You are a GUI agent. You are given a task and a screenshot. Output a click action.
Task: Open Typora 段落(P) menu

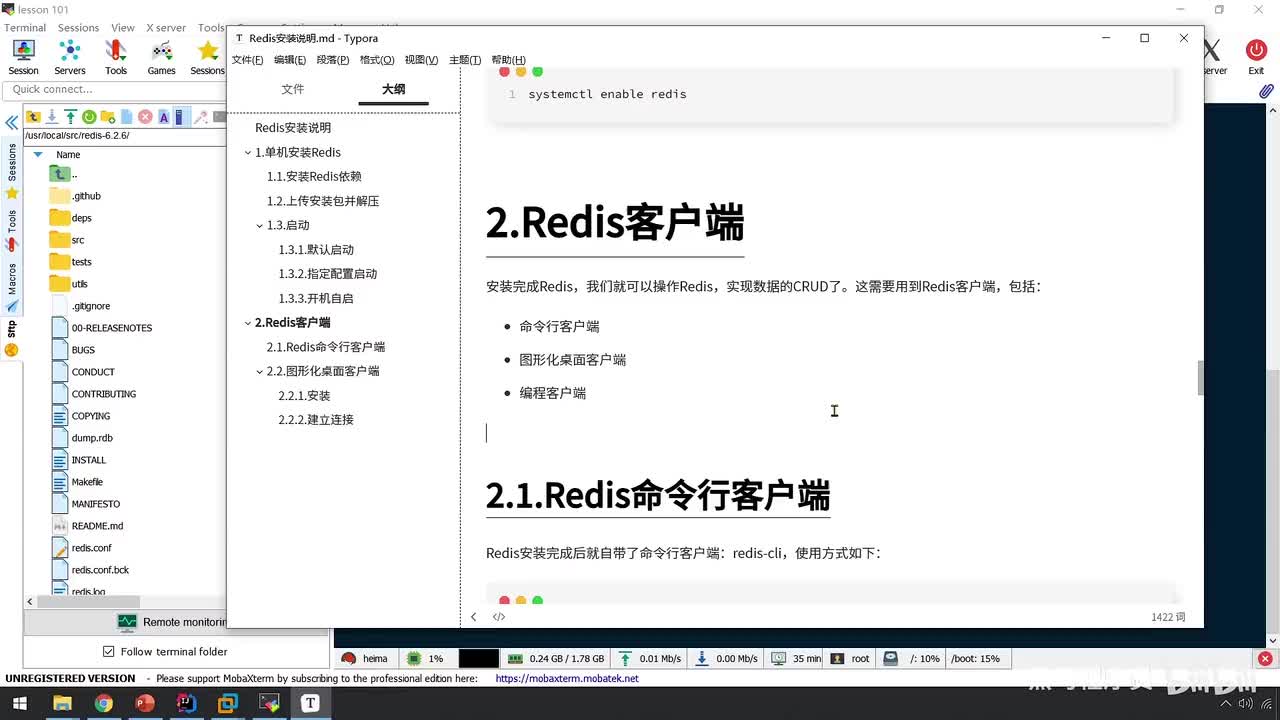333,60
